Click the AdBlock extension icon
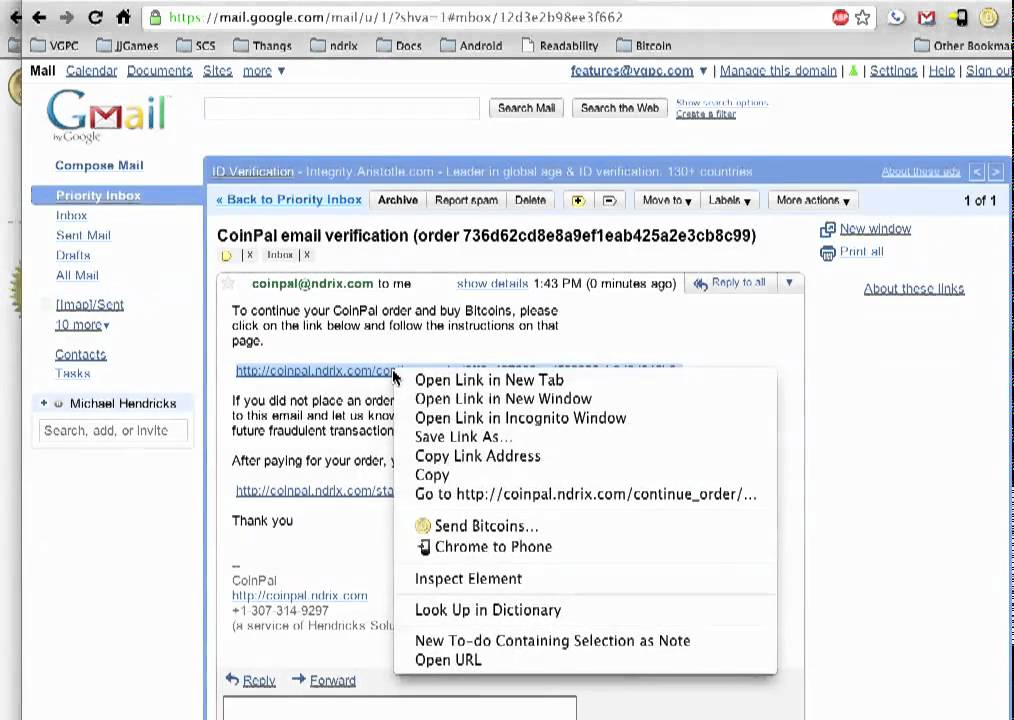Screen dimensions: 1014x720 pyautogui.click(x=840, y=17)
